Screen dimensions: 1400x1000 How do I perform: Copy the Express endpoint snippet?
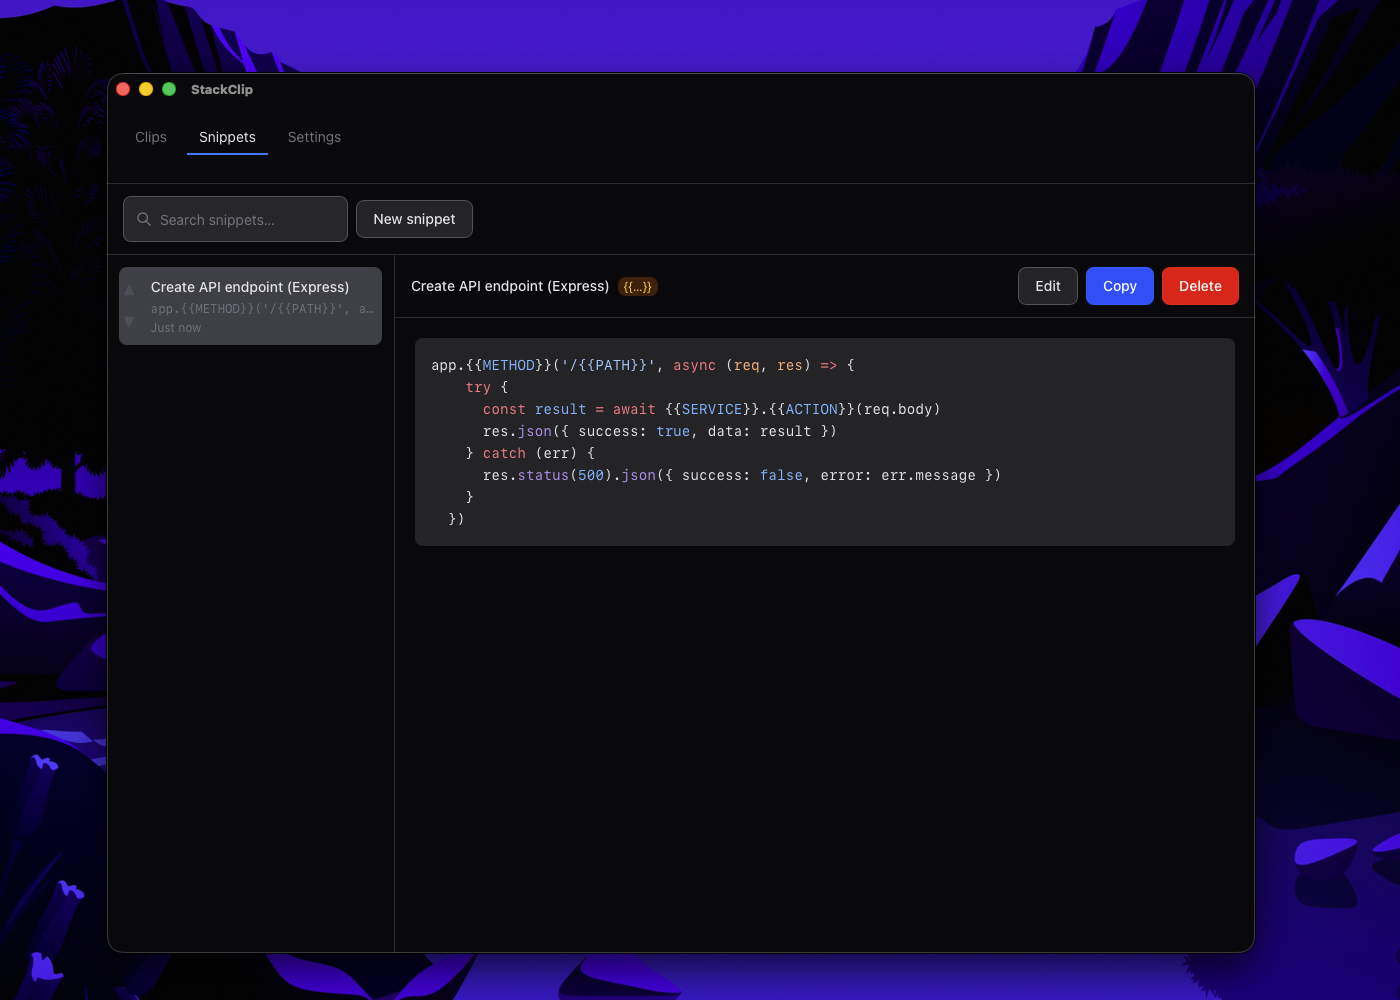[1119, 286]
